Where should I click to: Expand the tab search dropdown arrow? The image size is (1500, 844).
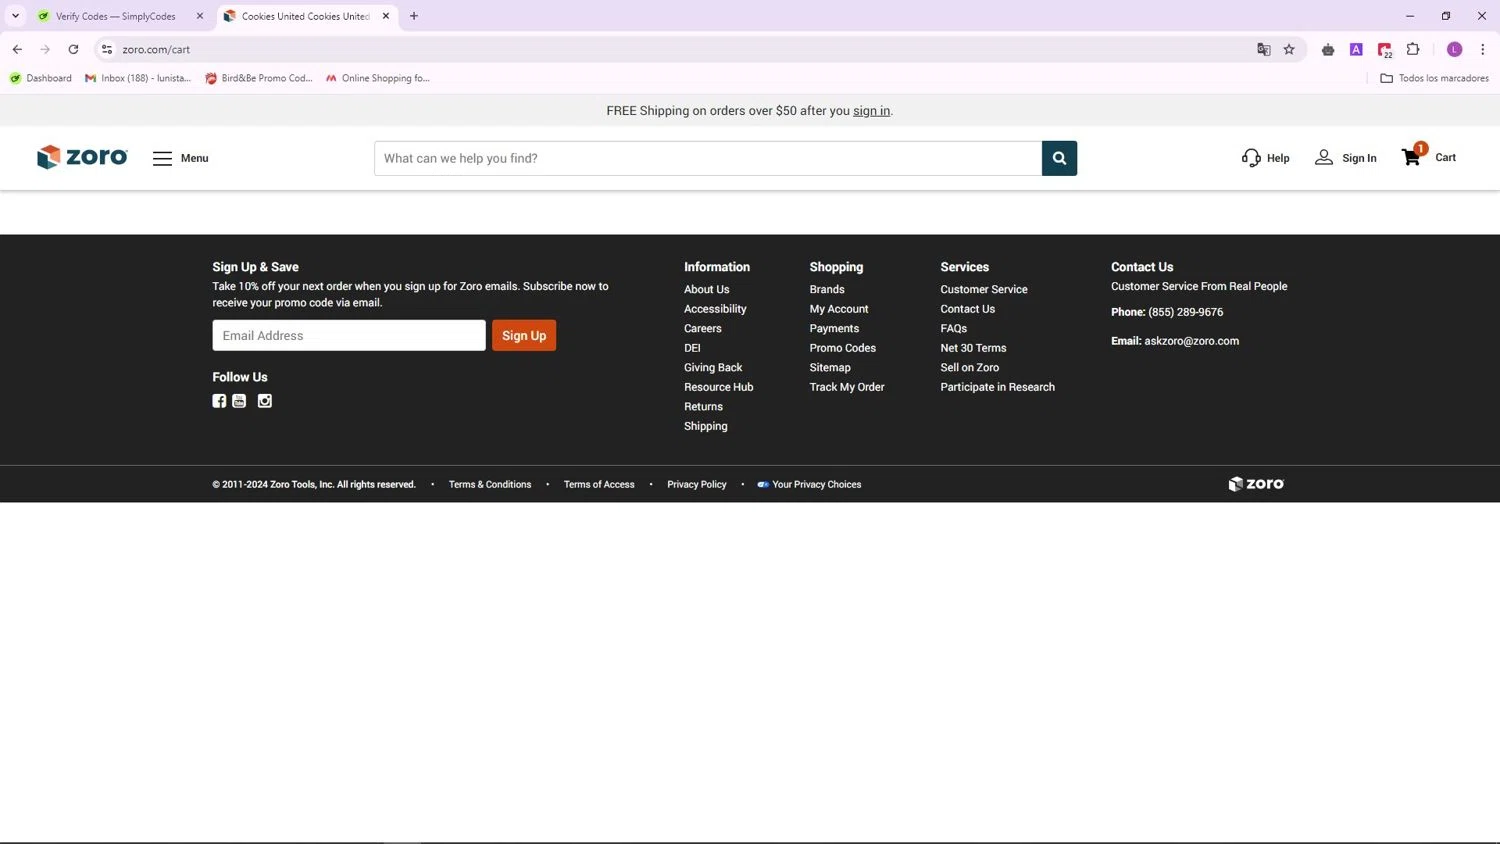click(x=15, y=16)
